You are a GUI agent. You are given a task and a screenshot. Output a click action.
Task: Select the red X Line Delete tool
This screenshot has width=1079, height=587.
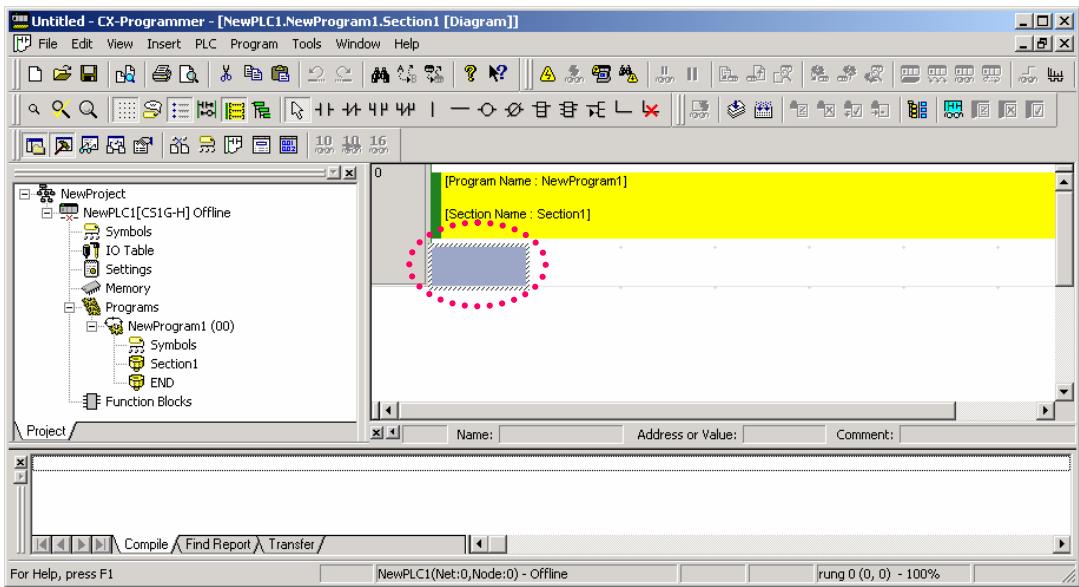click(650, 109)
